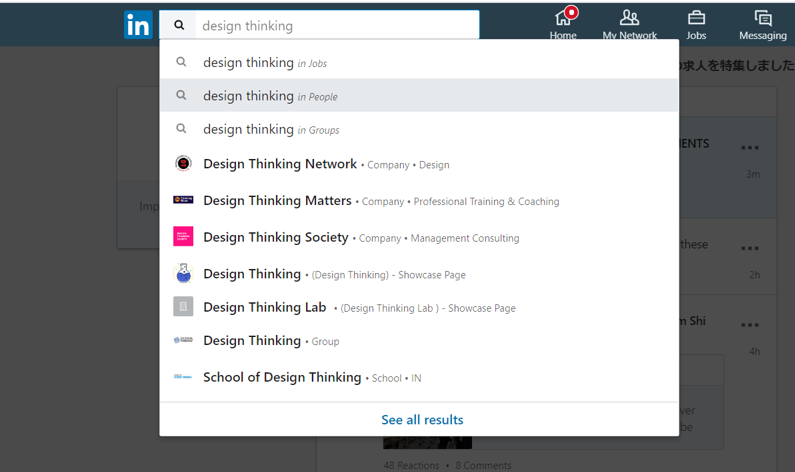Open Home in the top navigation
The height and width of the screenshot is (472, 795).
[563, 24]
